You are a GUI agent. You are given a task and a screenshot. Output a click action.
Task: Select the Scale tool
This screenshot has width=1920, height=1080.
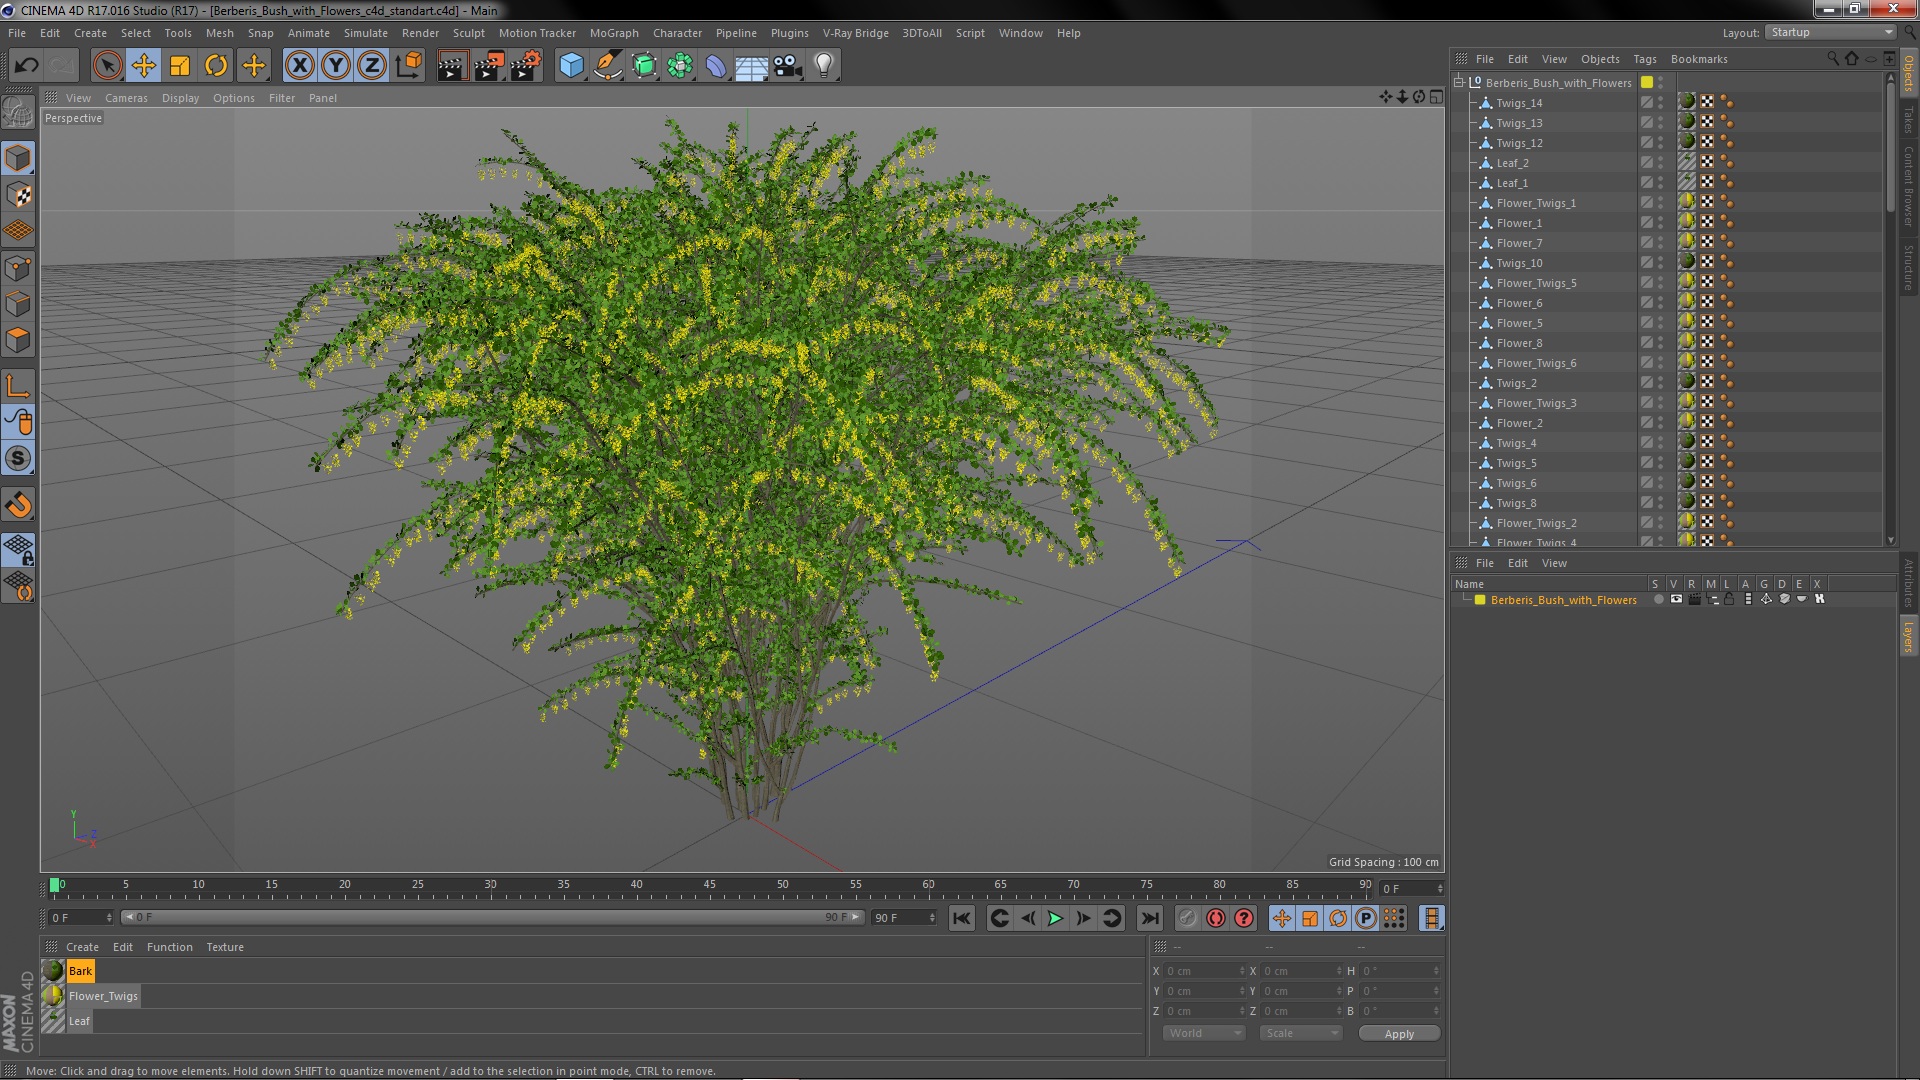pos(180,66)
